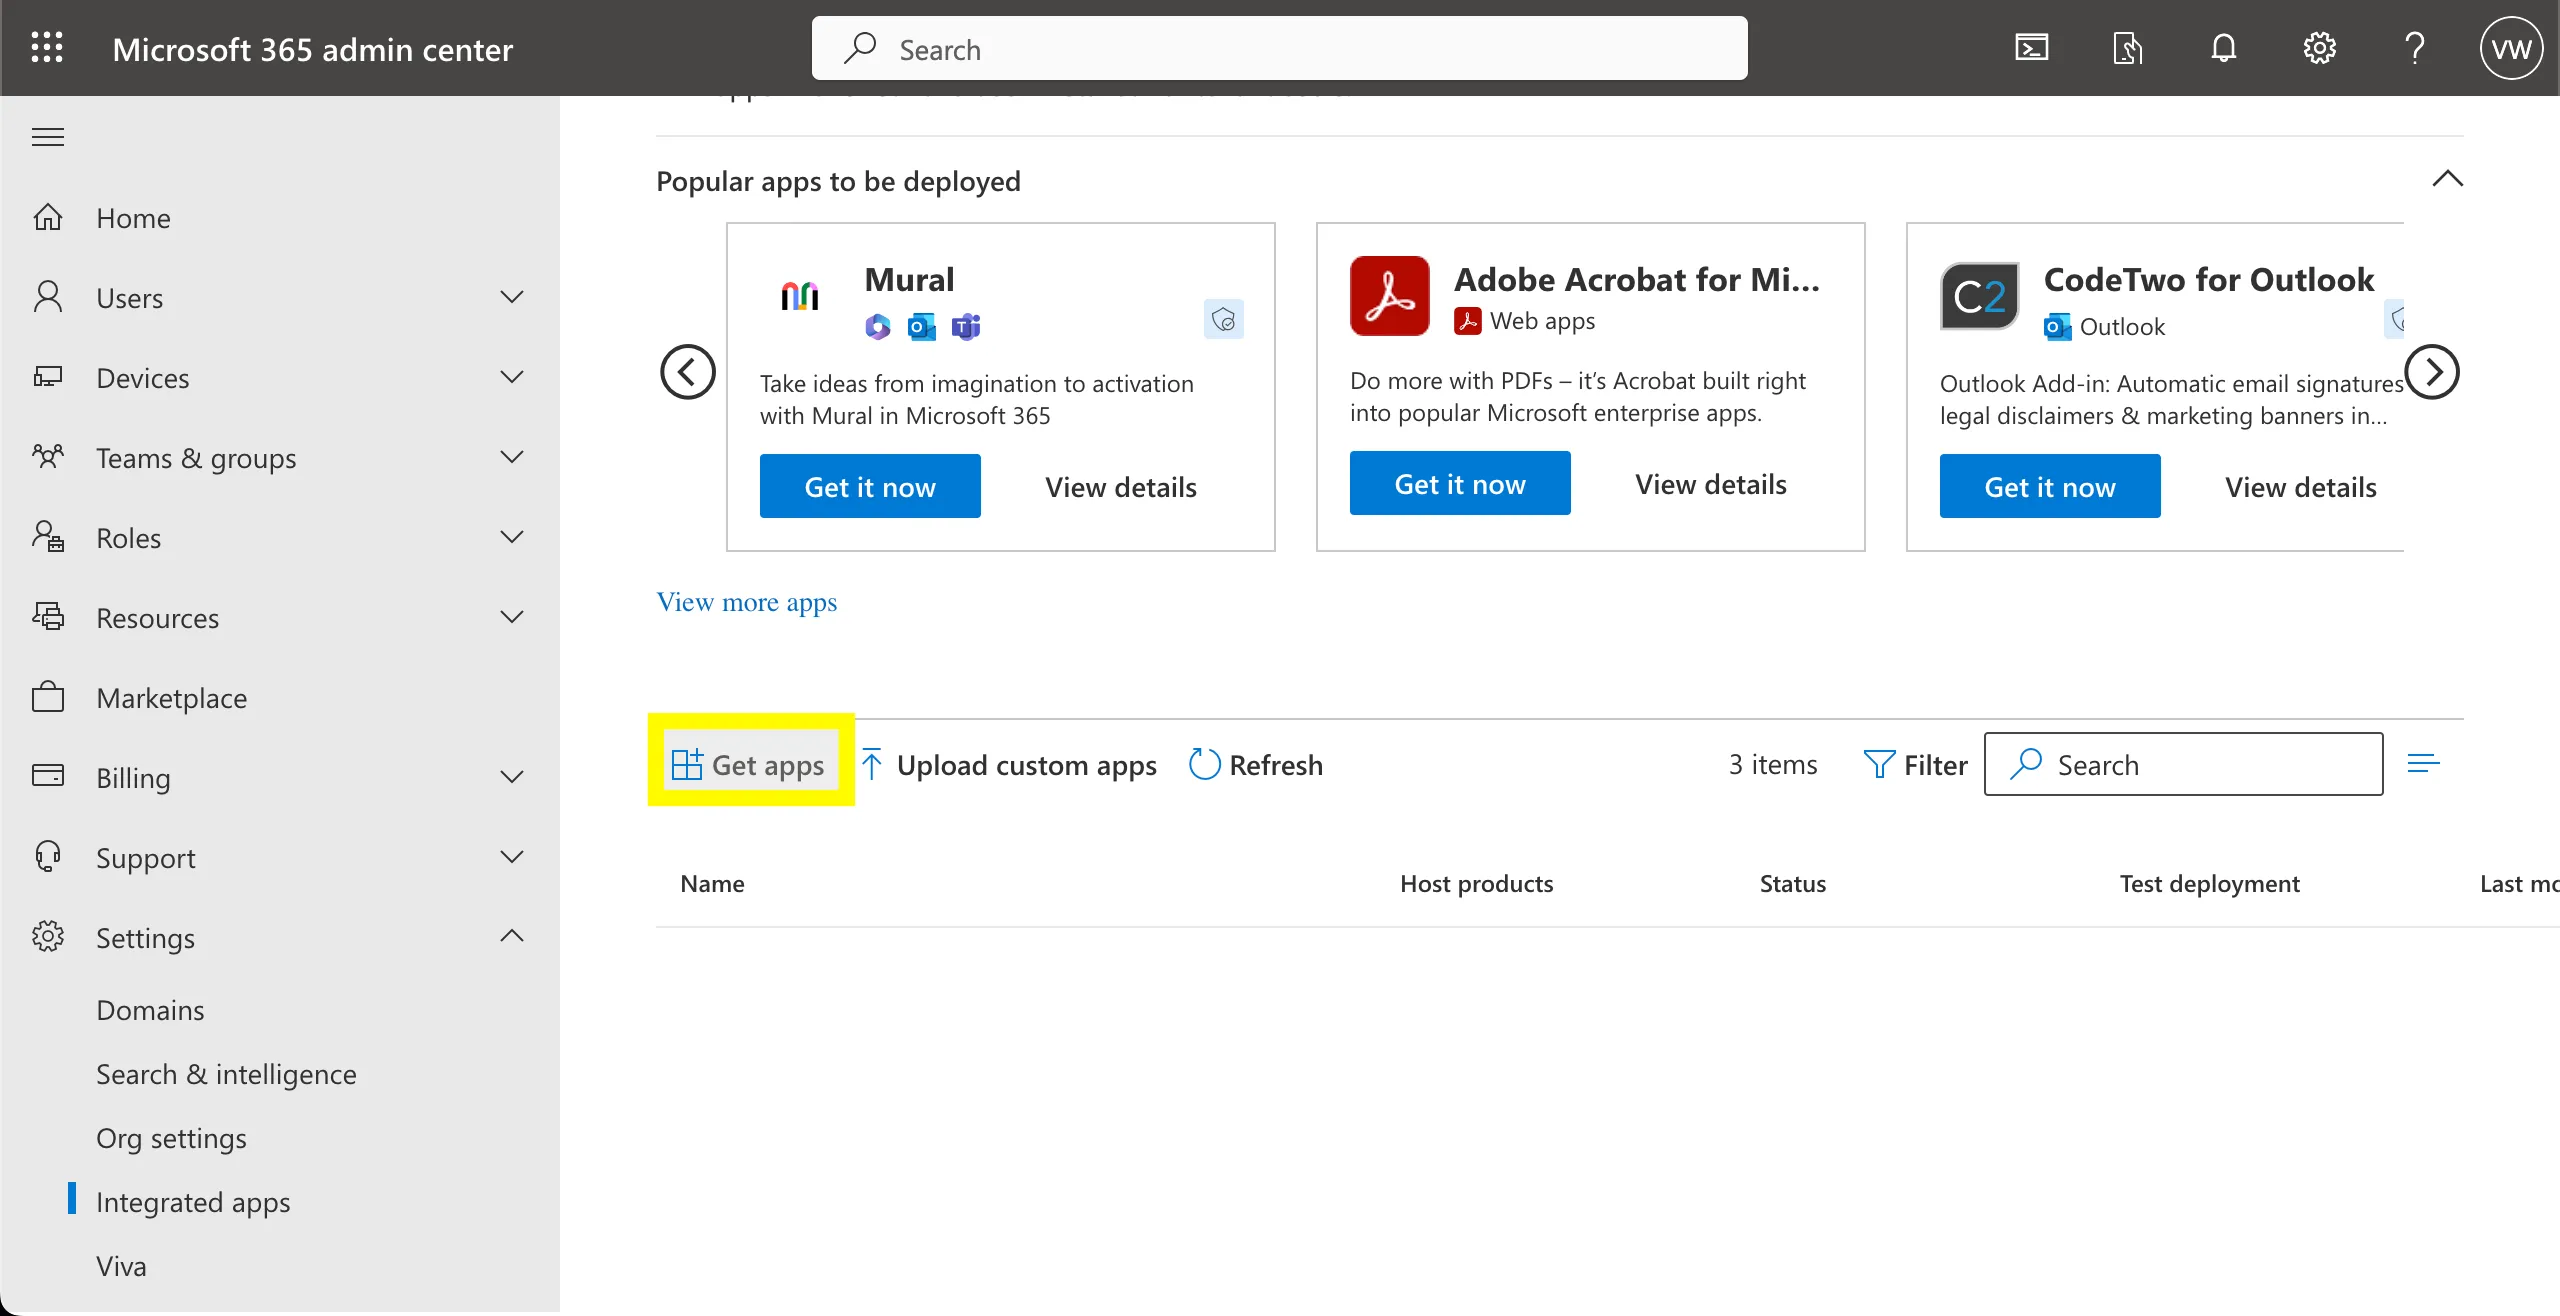Go to next popular apps with the right arrow
Screen dimensions: 2560x1316
[2432, 372]
